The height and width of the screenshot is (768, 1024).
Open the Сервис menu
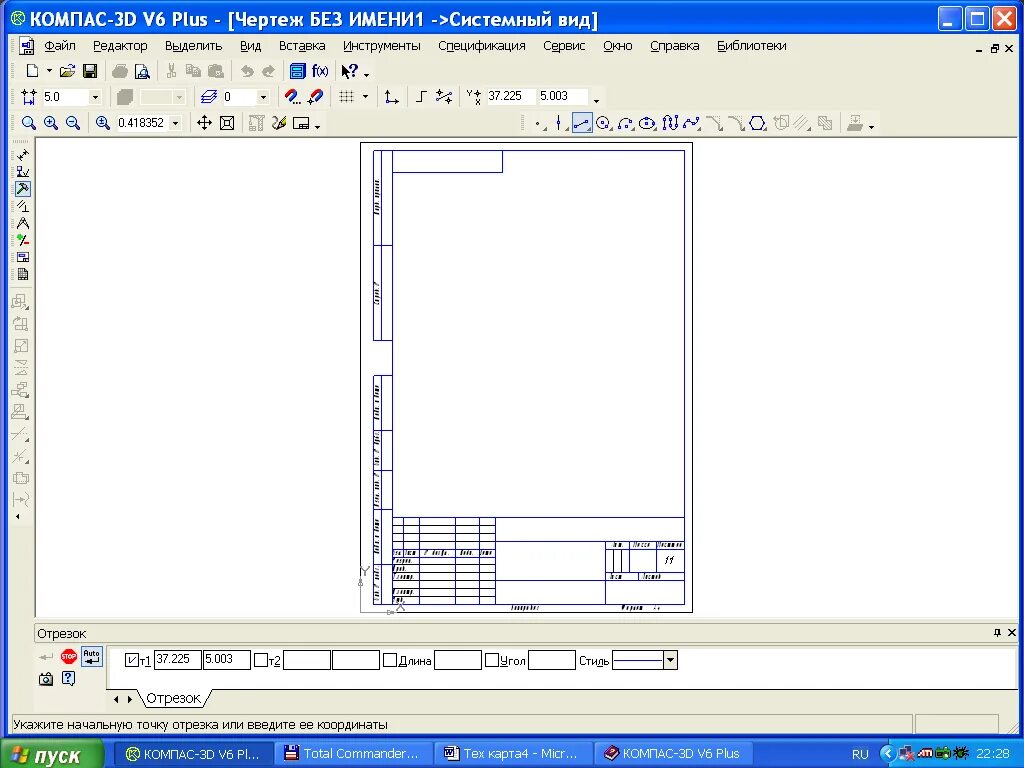[x=564, y=46]
